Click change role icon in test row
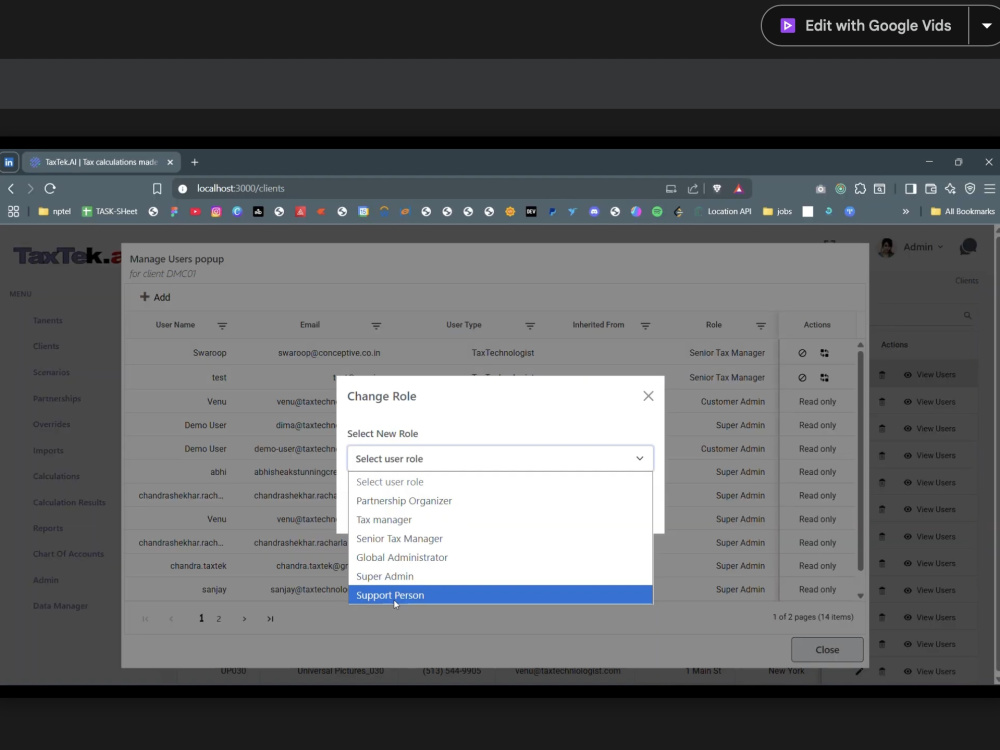Image resolution: width=1000 pixels, height=750 pixels. tap(825, 378)
